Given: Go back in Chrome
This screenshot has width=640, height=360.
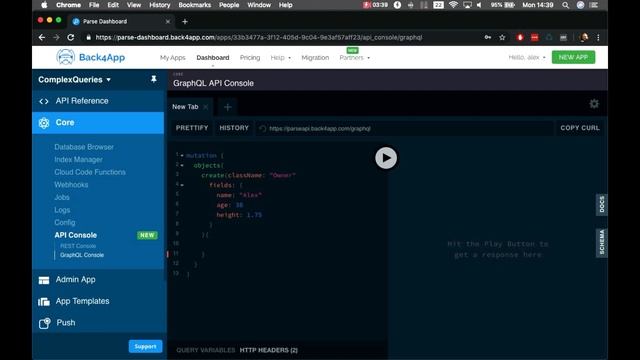Looking at the screenshot, I should (42, 37).
